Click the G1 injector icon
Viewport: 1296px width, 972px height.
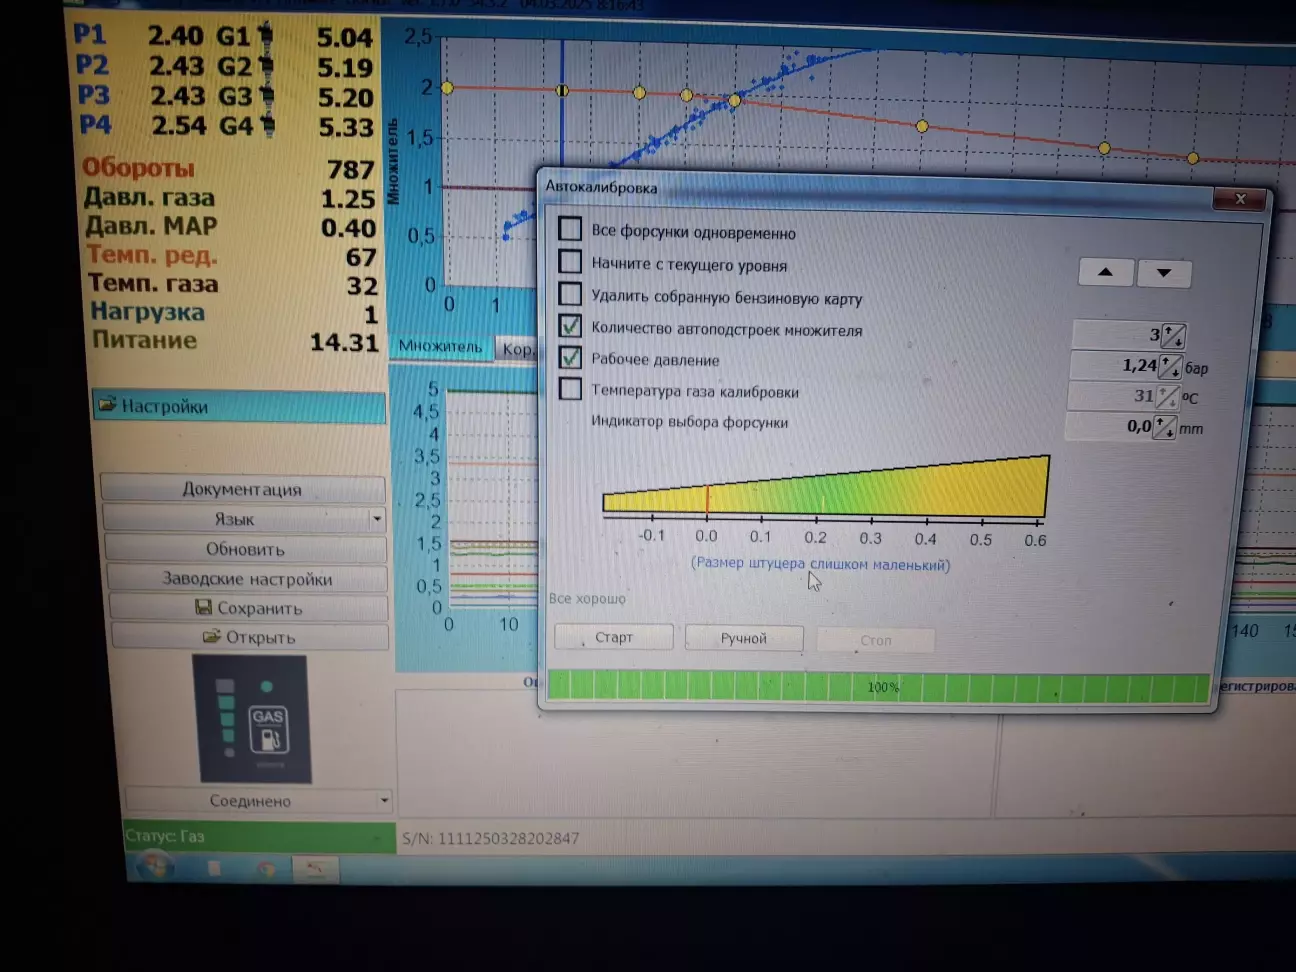[x=265, y=36]
